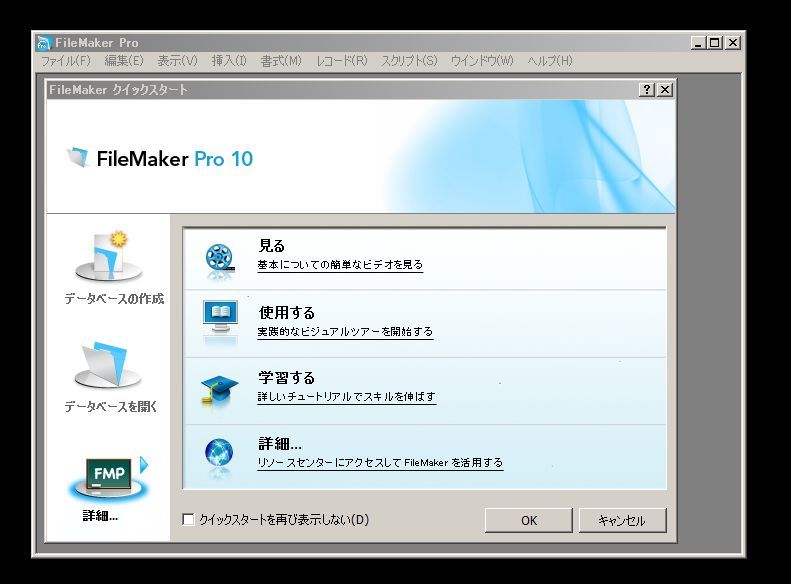Click the キャンセル button
This screenshot has width=791, height=584.
[623, 520]
